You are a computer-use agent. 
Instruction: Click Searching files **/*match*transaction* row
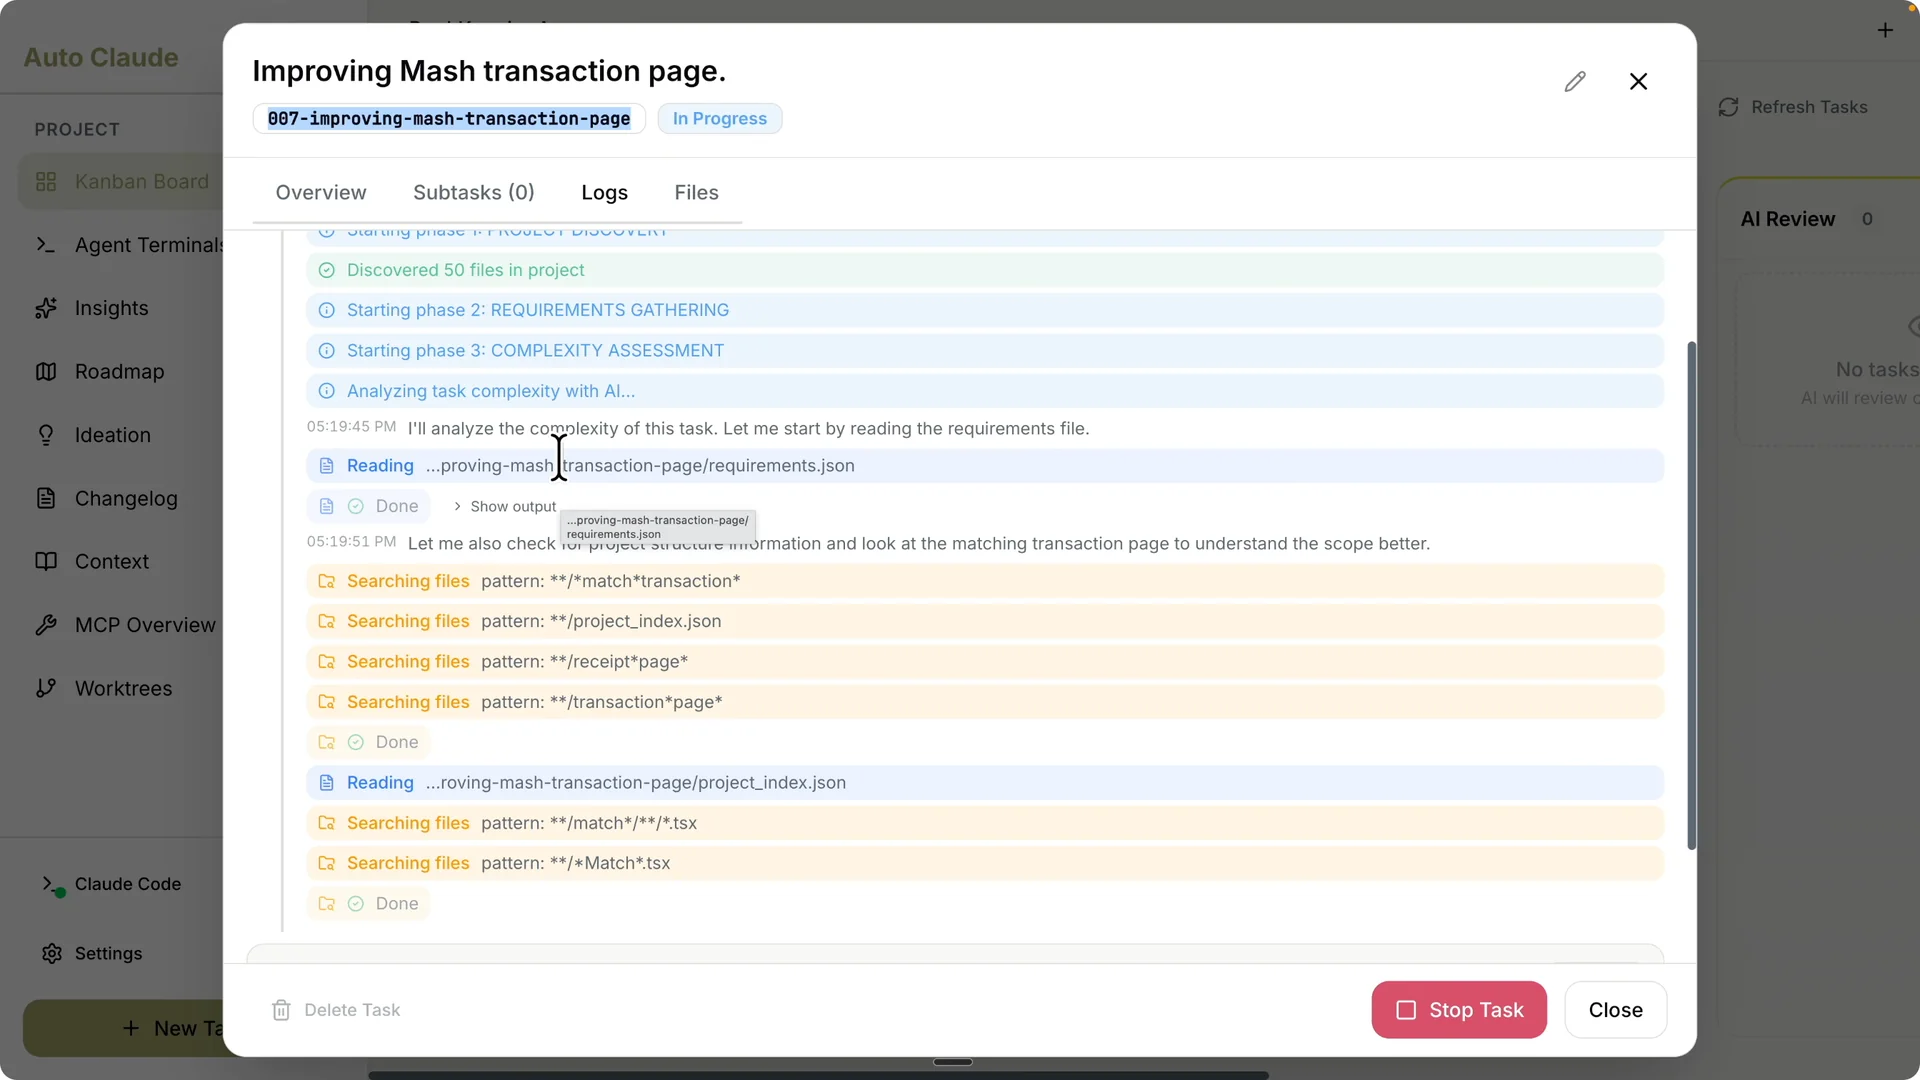pyautogui.click(x=985, y=581)
